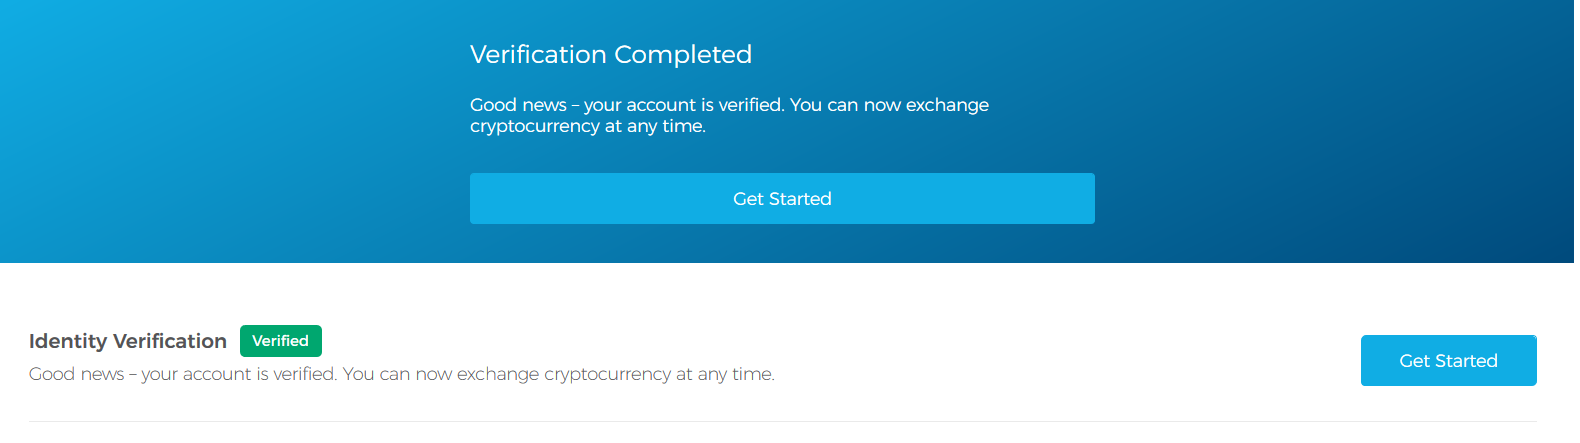Image resolution: width=1580 pixels, height=443 pixels.
Task: Click "cryptocurrency at any time" in the banner
Action: pyautogui.click(x=587, y=126)
